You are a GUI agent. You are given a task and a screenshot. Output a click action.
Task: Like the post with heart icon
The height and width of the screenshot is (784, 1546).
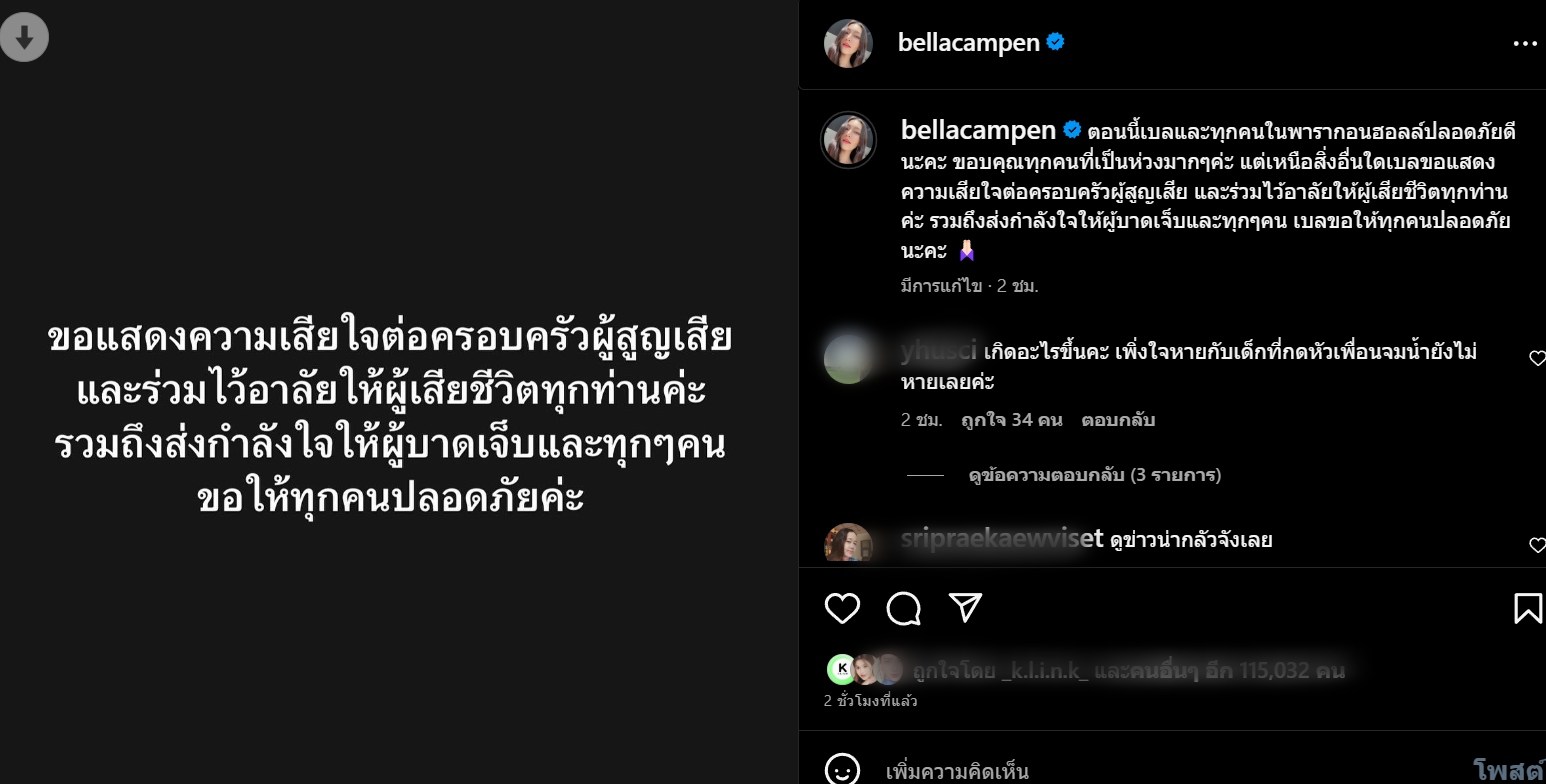pos(842,608)
